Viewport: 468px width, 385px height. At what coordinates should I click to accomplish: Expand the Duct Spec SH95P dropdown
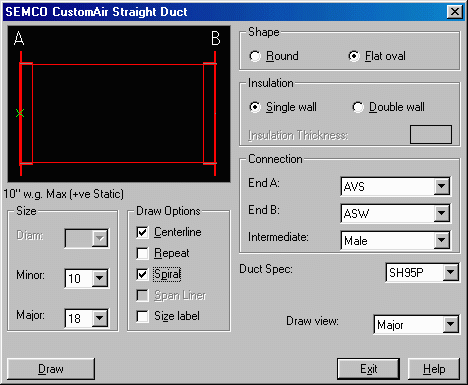click(x=450, y=272)
